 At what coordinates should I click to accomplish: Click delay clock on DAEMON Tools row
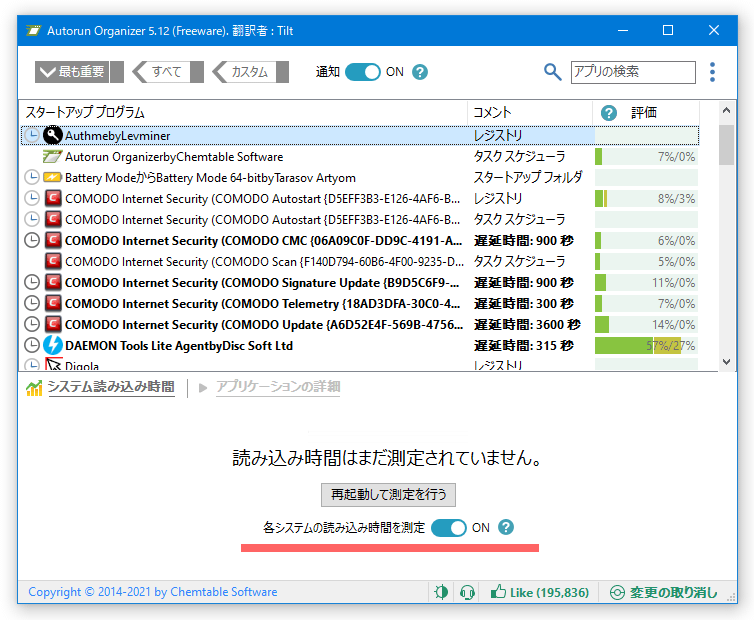coord(32,345)
